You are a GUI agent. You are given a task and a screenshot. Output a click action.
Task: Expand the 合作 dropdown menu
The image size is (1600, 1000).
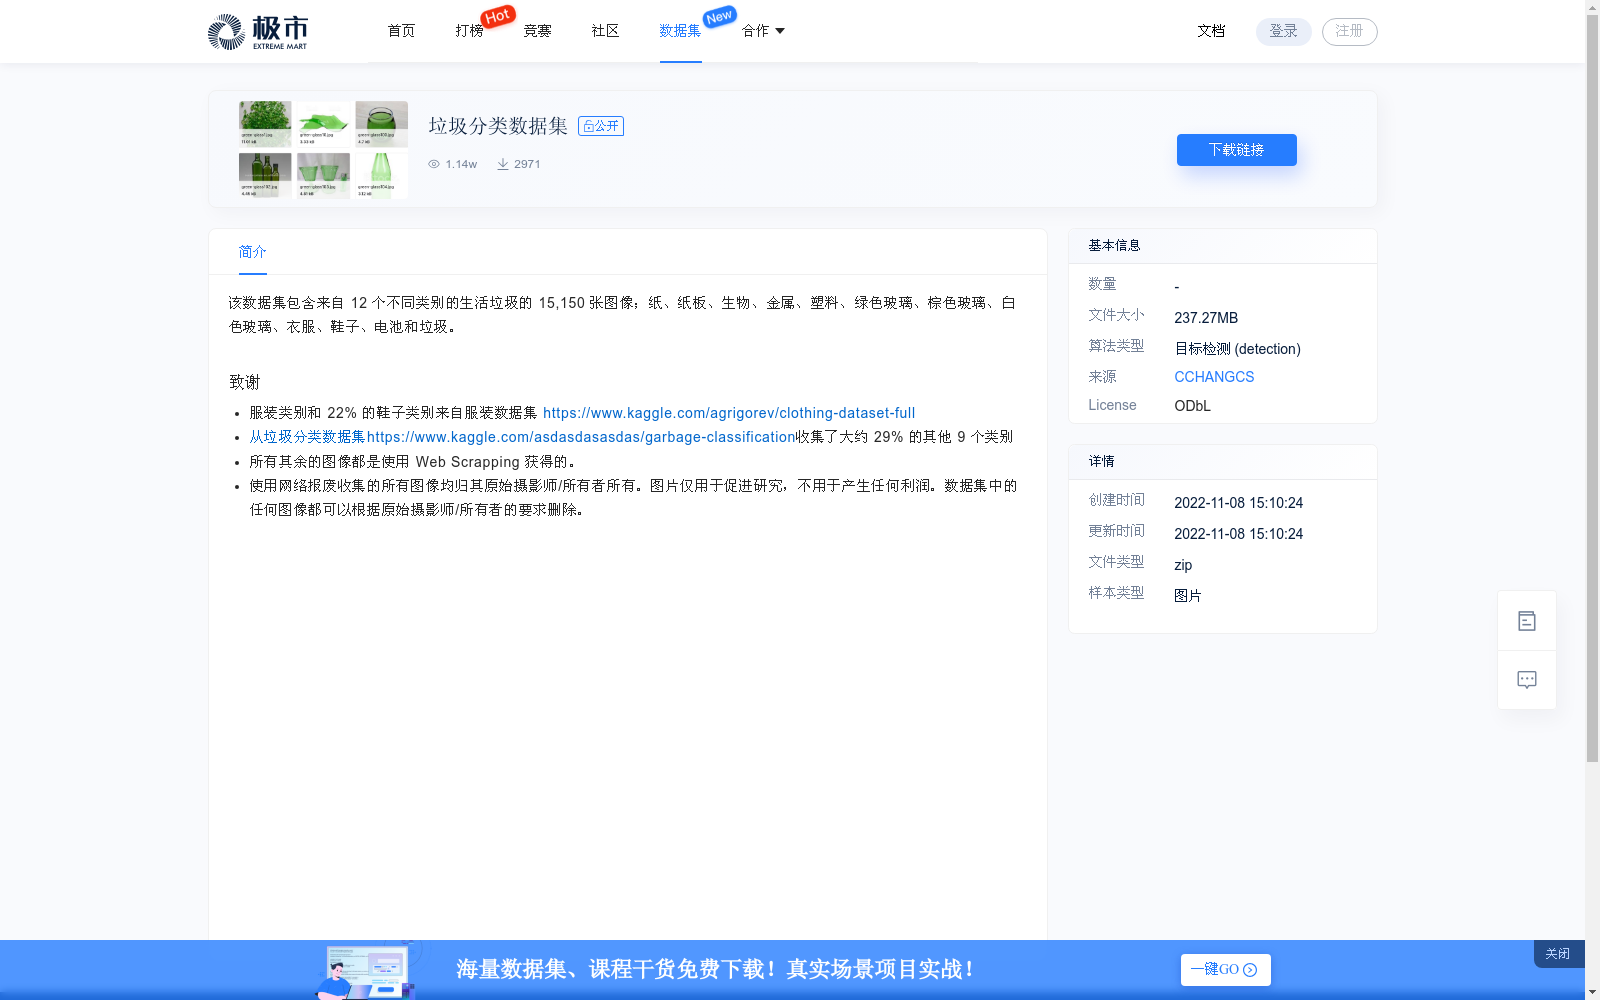(x=763, y=31)
